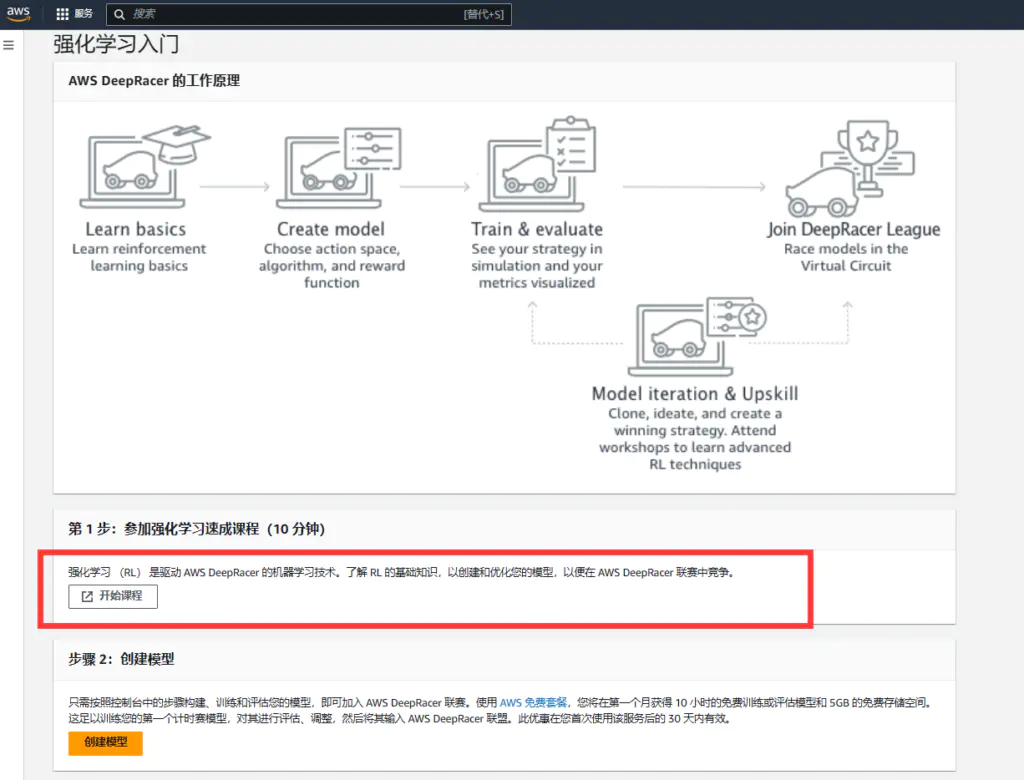Click the Train & evaluate clipboard icon

pyautogui.click(x=537, y=164)
